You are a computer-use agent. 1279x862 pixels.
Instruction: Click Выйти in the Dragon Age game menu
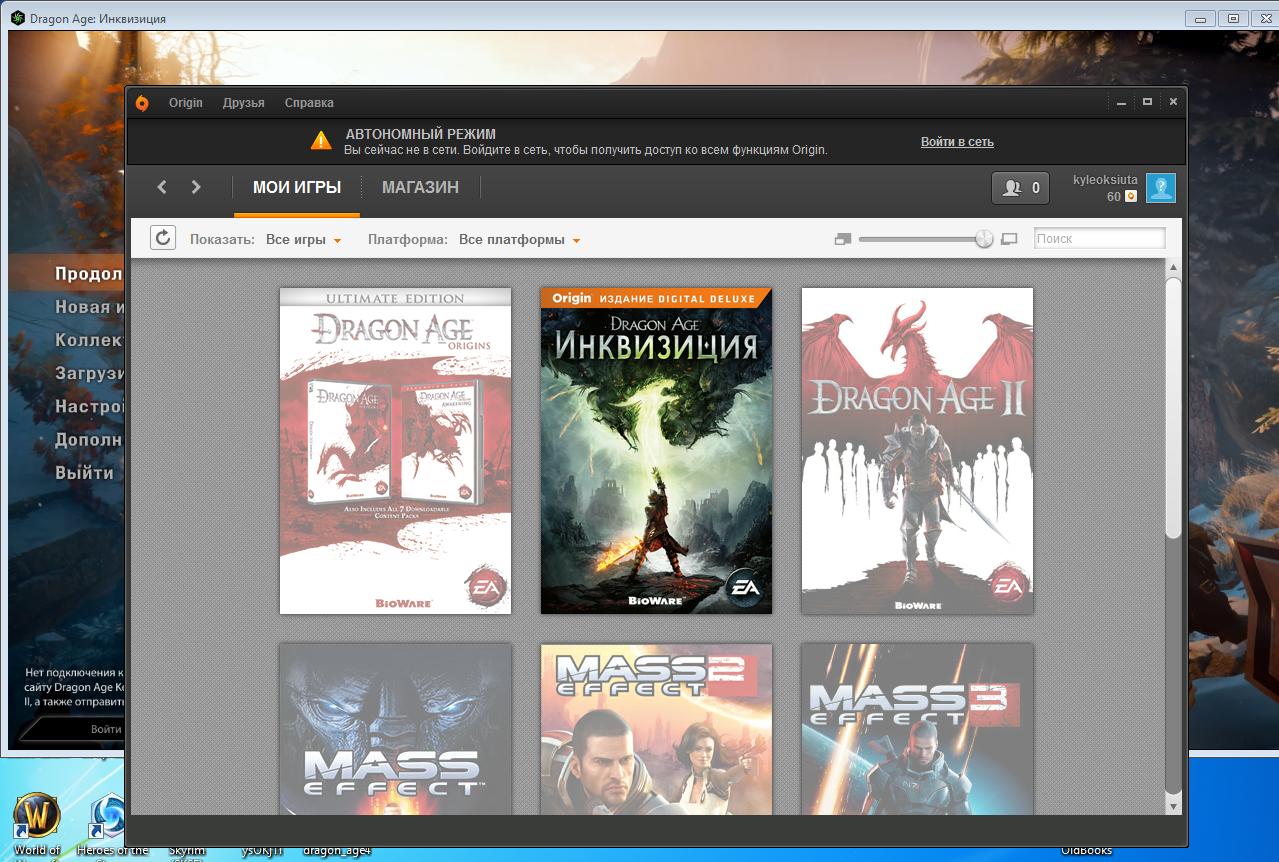(85, 473)
